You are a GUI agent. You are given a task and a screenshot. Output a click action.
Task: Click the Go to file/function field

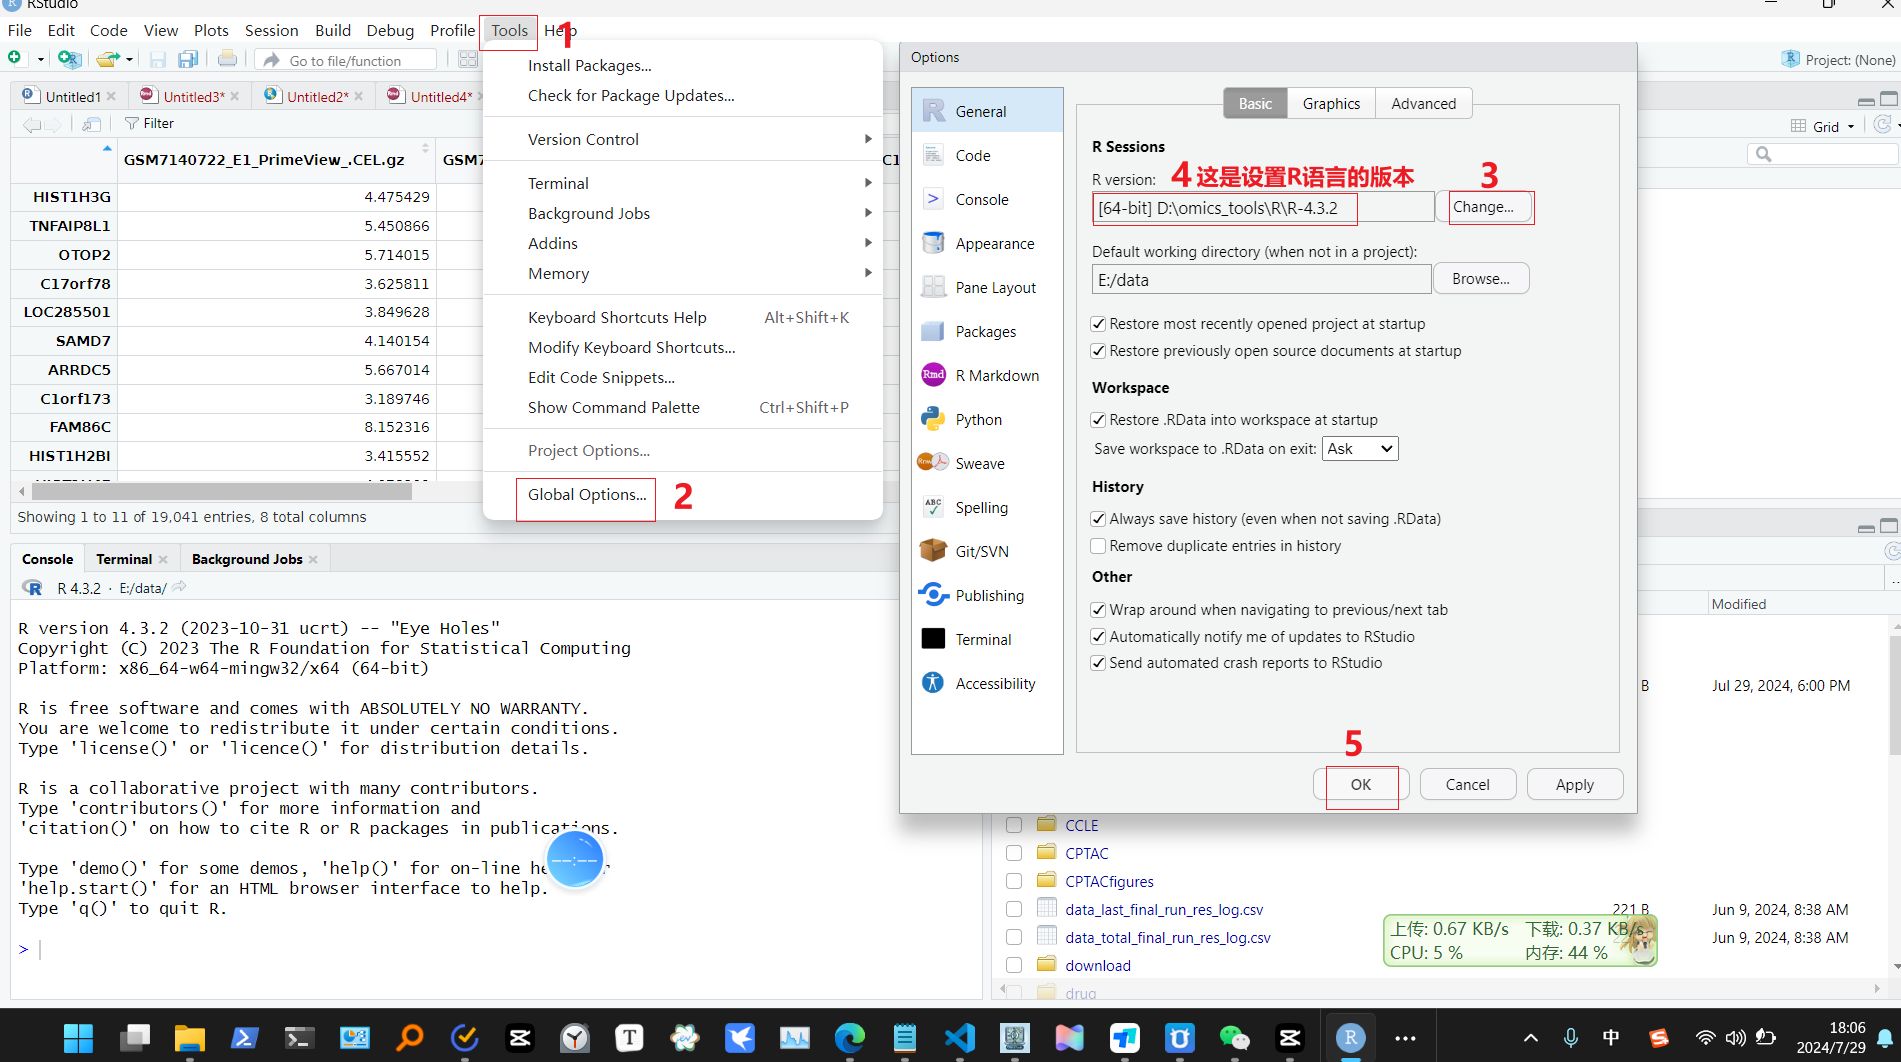(x=345, y=61)
